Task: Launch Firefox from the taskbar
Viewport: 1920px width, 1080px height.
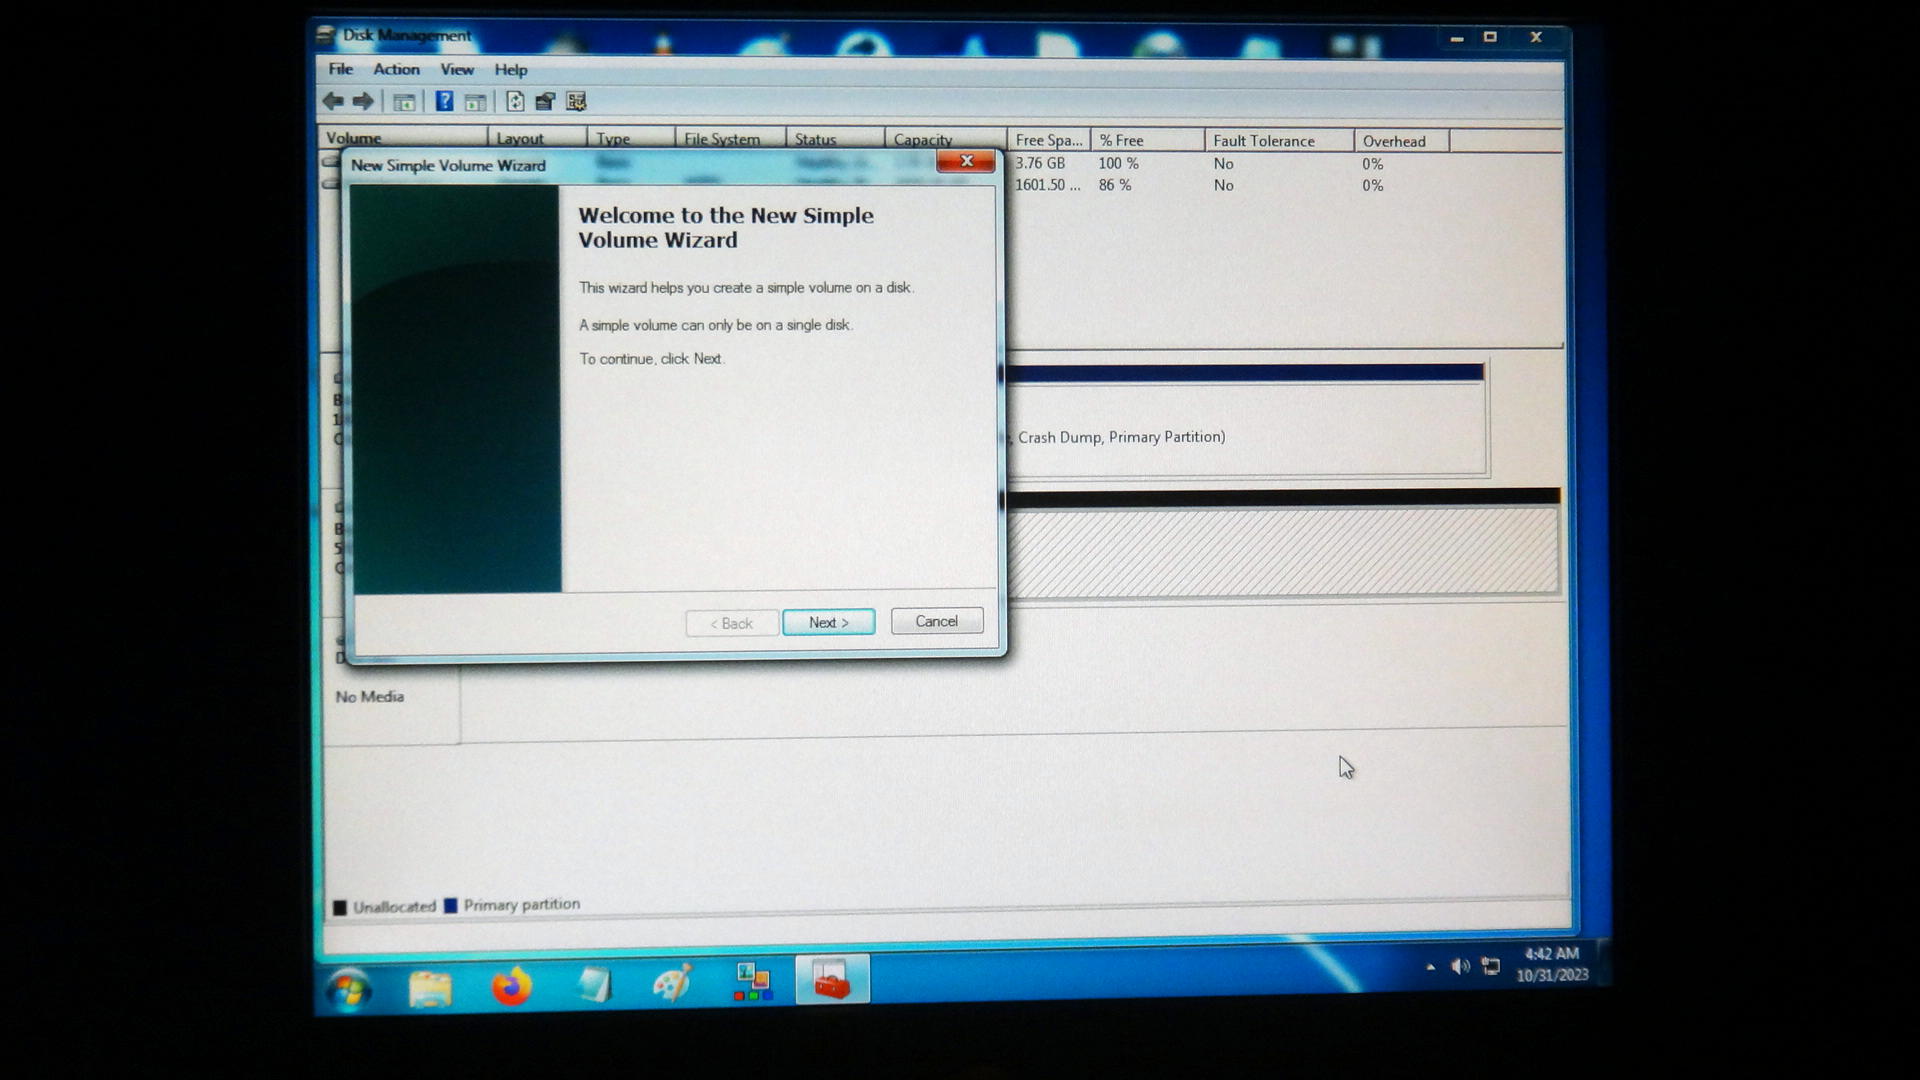Action: point(512,986)
